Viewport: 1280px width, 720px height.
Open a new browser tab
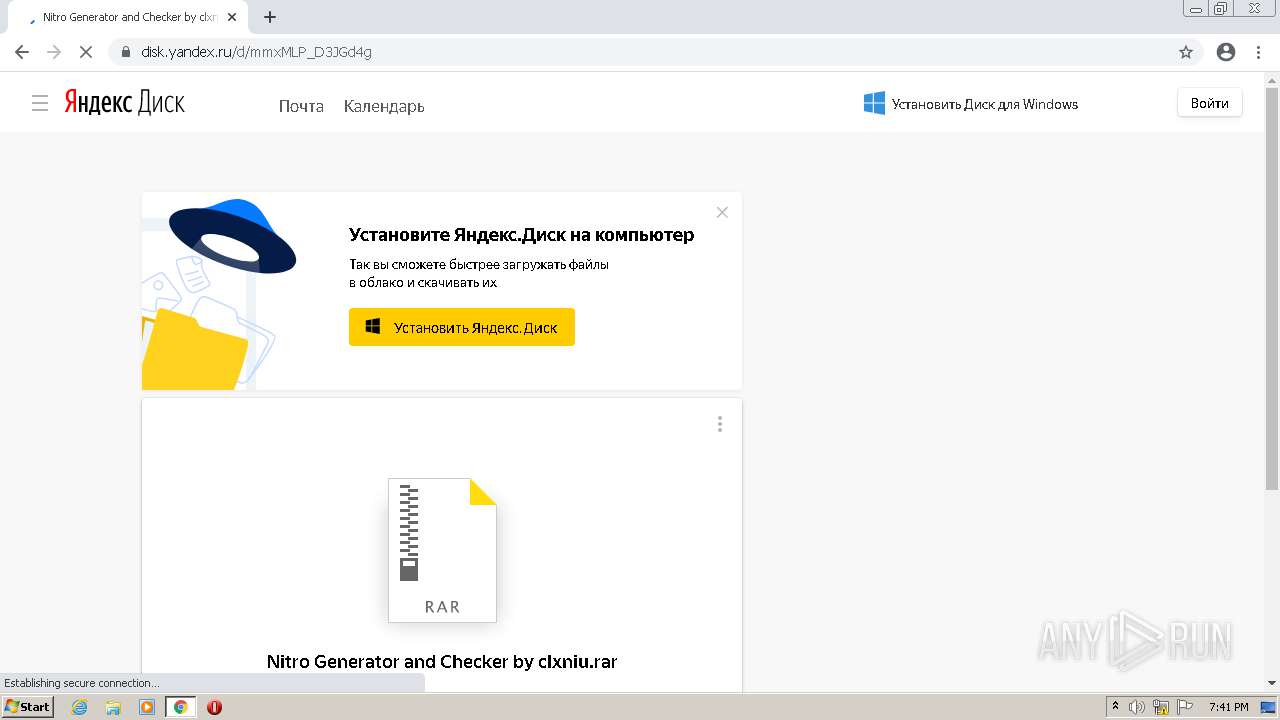point(270,17)
